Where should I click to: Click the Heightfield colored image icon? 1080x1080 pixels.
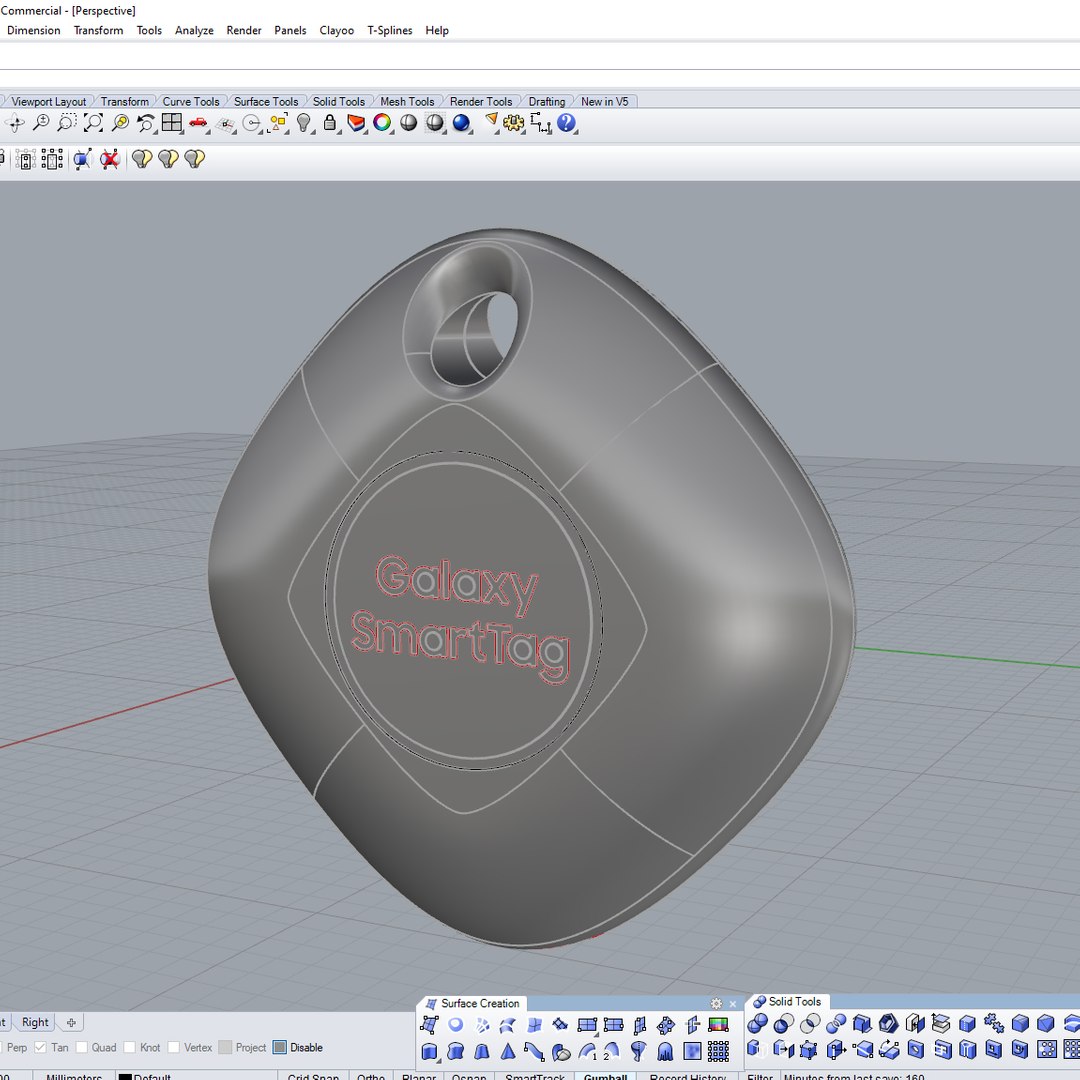coord(718,1025)
